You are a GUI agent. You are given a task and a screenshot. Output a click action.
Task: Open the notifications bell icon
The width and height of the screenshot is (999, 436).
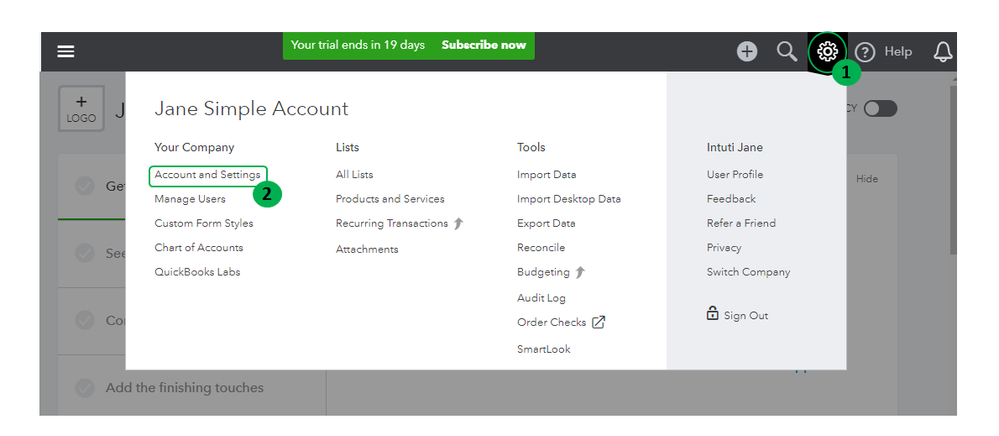(x=942, y=52)
